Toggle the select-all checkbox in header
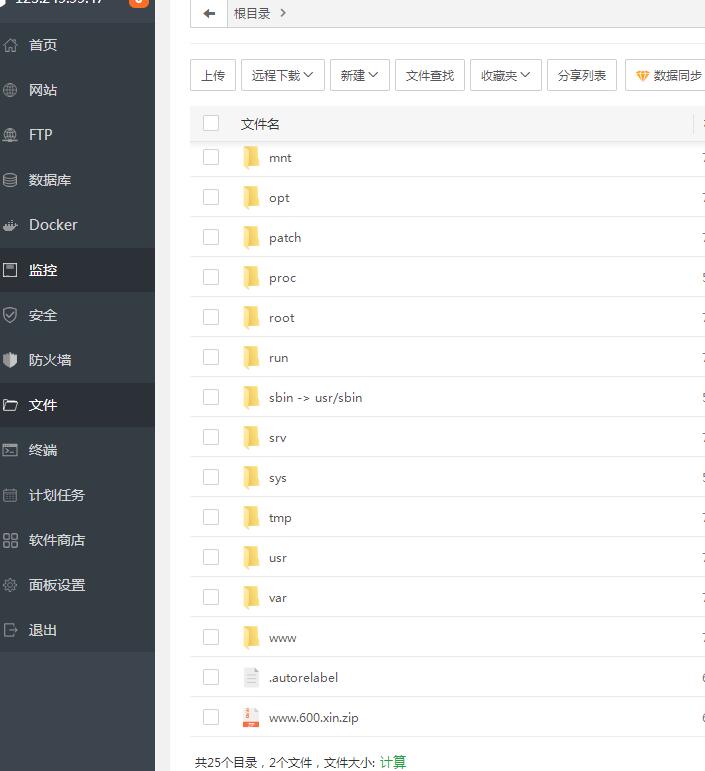Screen dimensions: 705x771 211,123
